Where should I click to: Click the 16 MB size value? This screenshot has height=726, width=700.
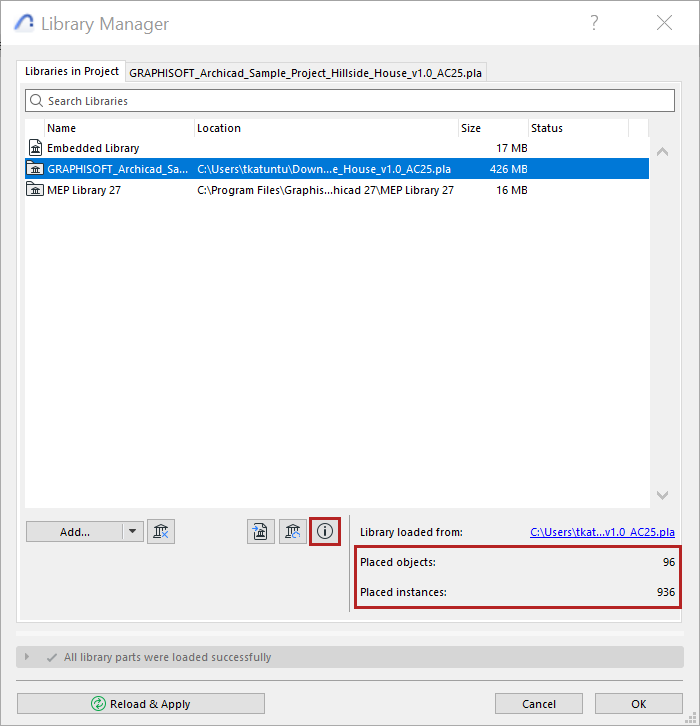pos(512,190)
